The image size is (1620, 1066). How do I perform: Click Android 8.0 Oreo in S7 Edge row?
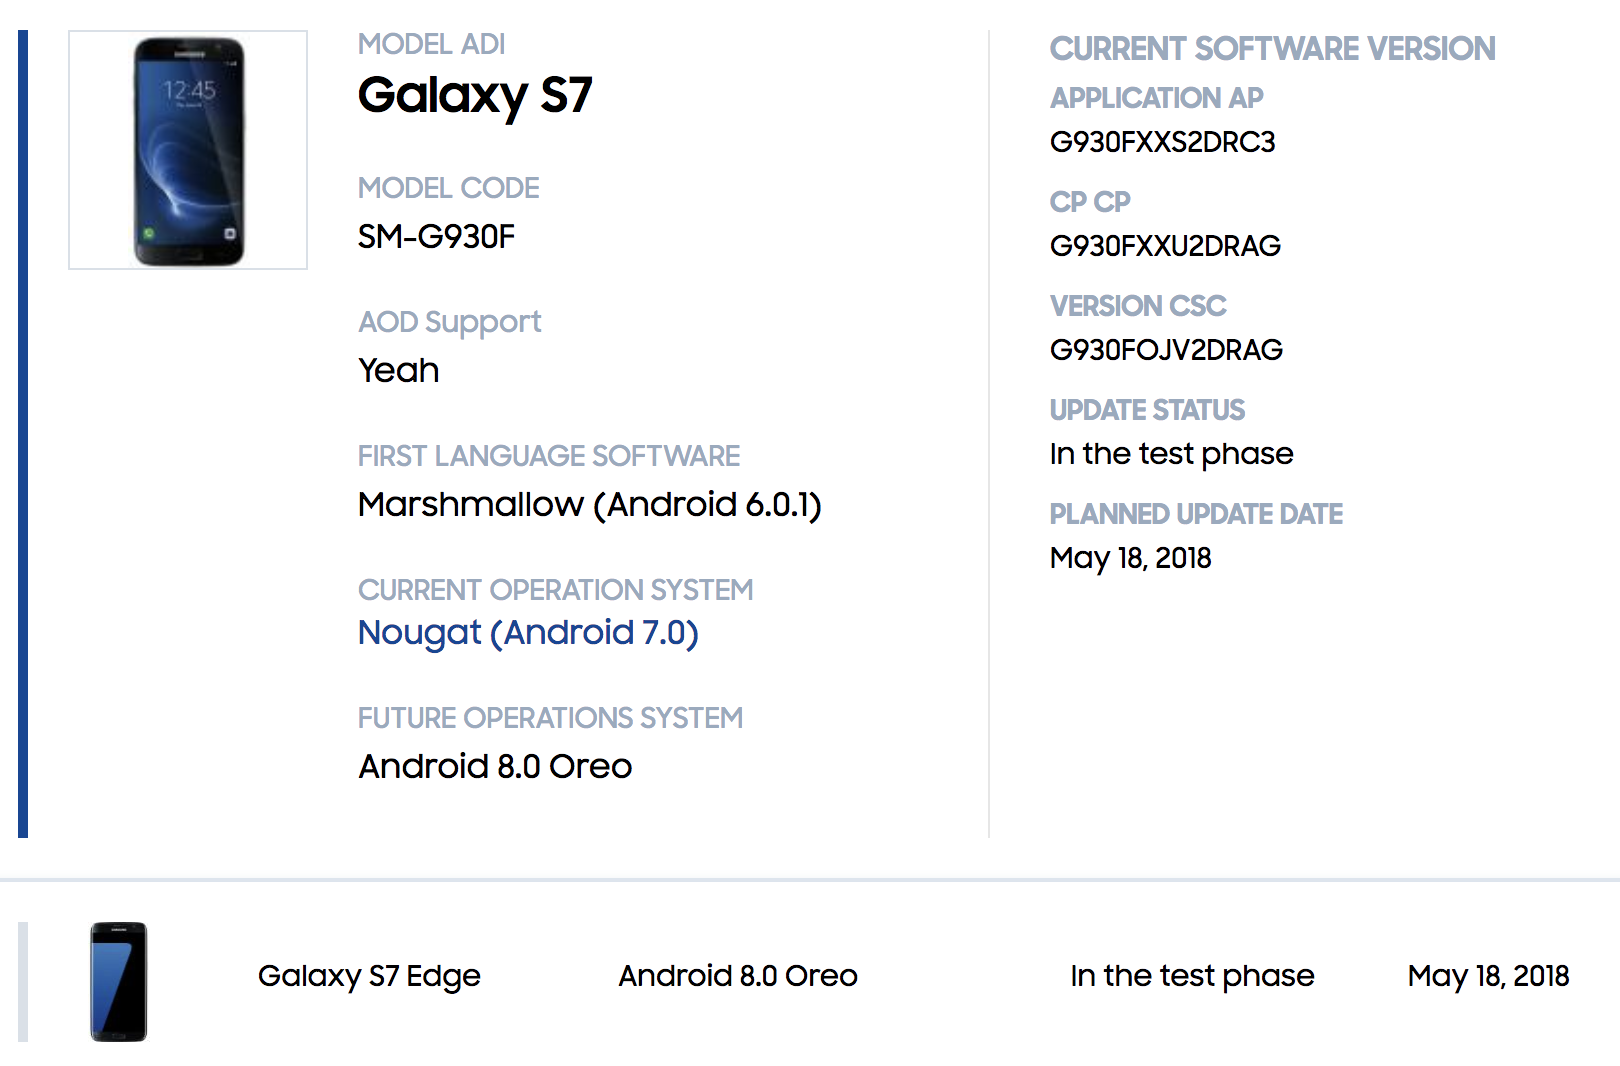(x=737, y=976)
